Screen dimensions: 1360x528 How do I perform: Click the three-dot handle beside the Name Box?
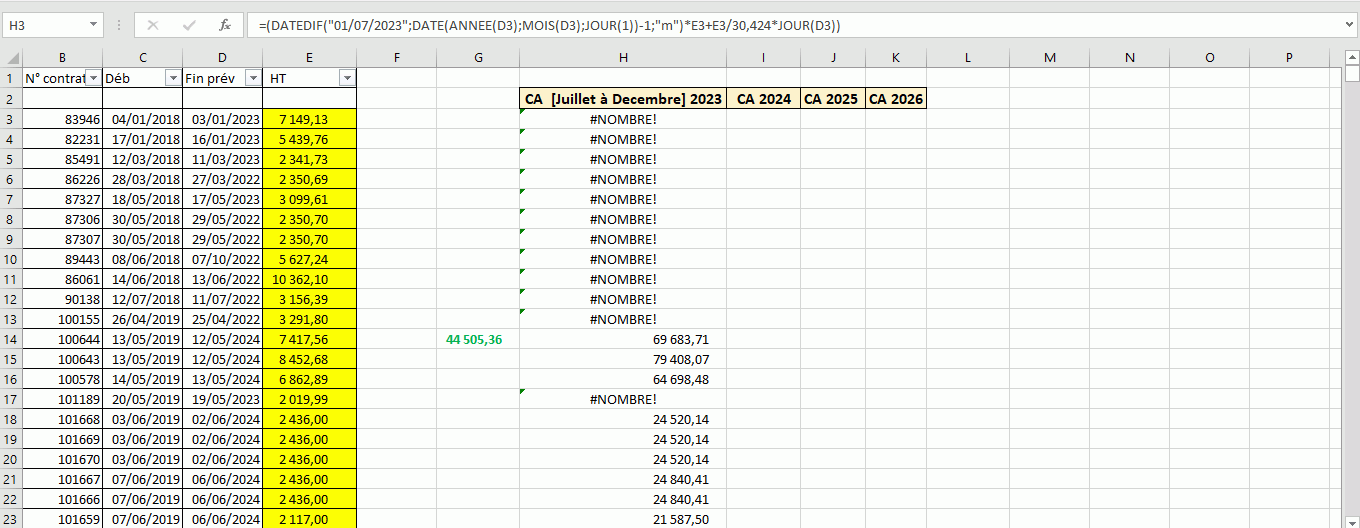tap(119, 25)
